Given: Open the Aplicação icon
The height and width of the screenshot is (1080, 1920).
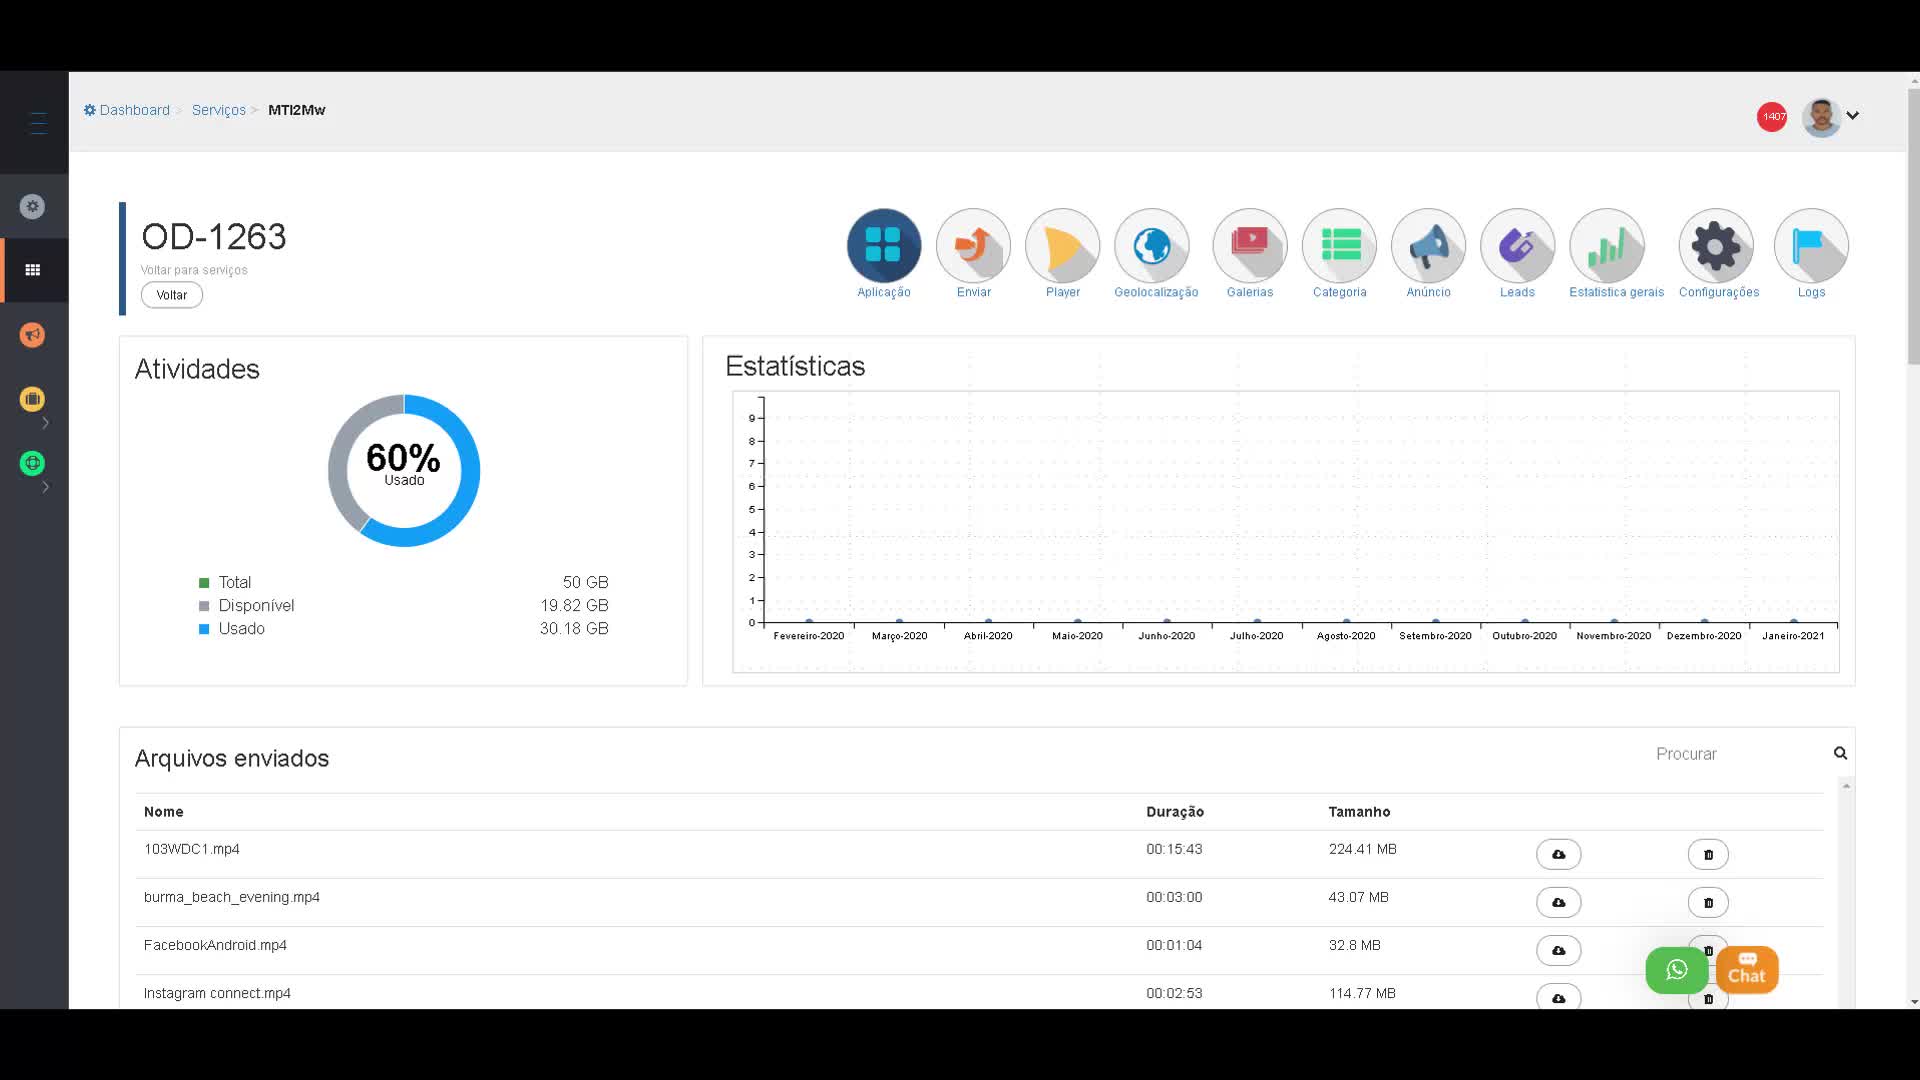Looking at the screenshot, I should pos(884,245).
